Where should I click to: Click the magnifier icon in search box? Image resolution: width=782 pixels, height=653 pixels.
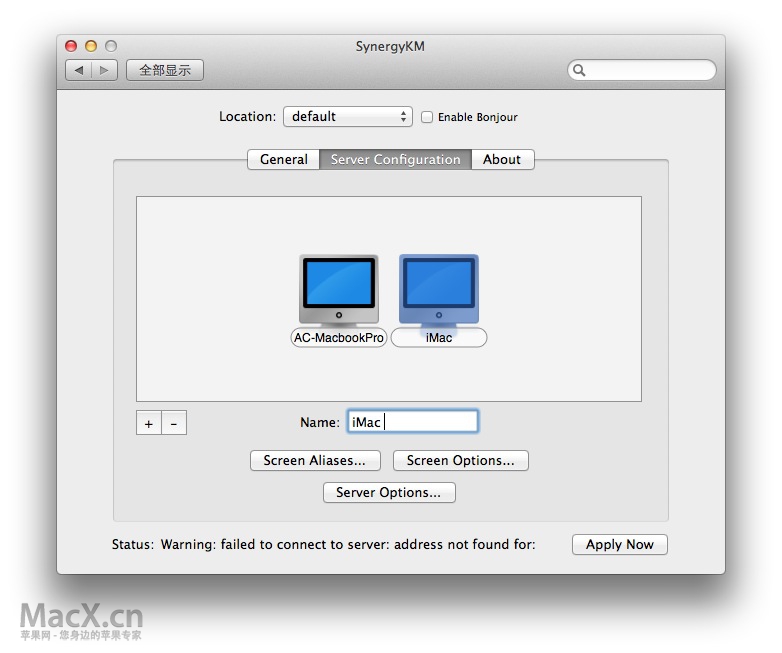coord(579,70)
